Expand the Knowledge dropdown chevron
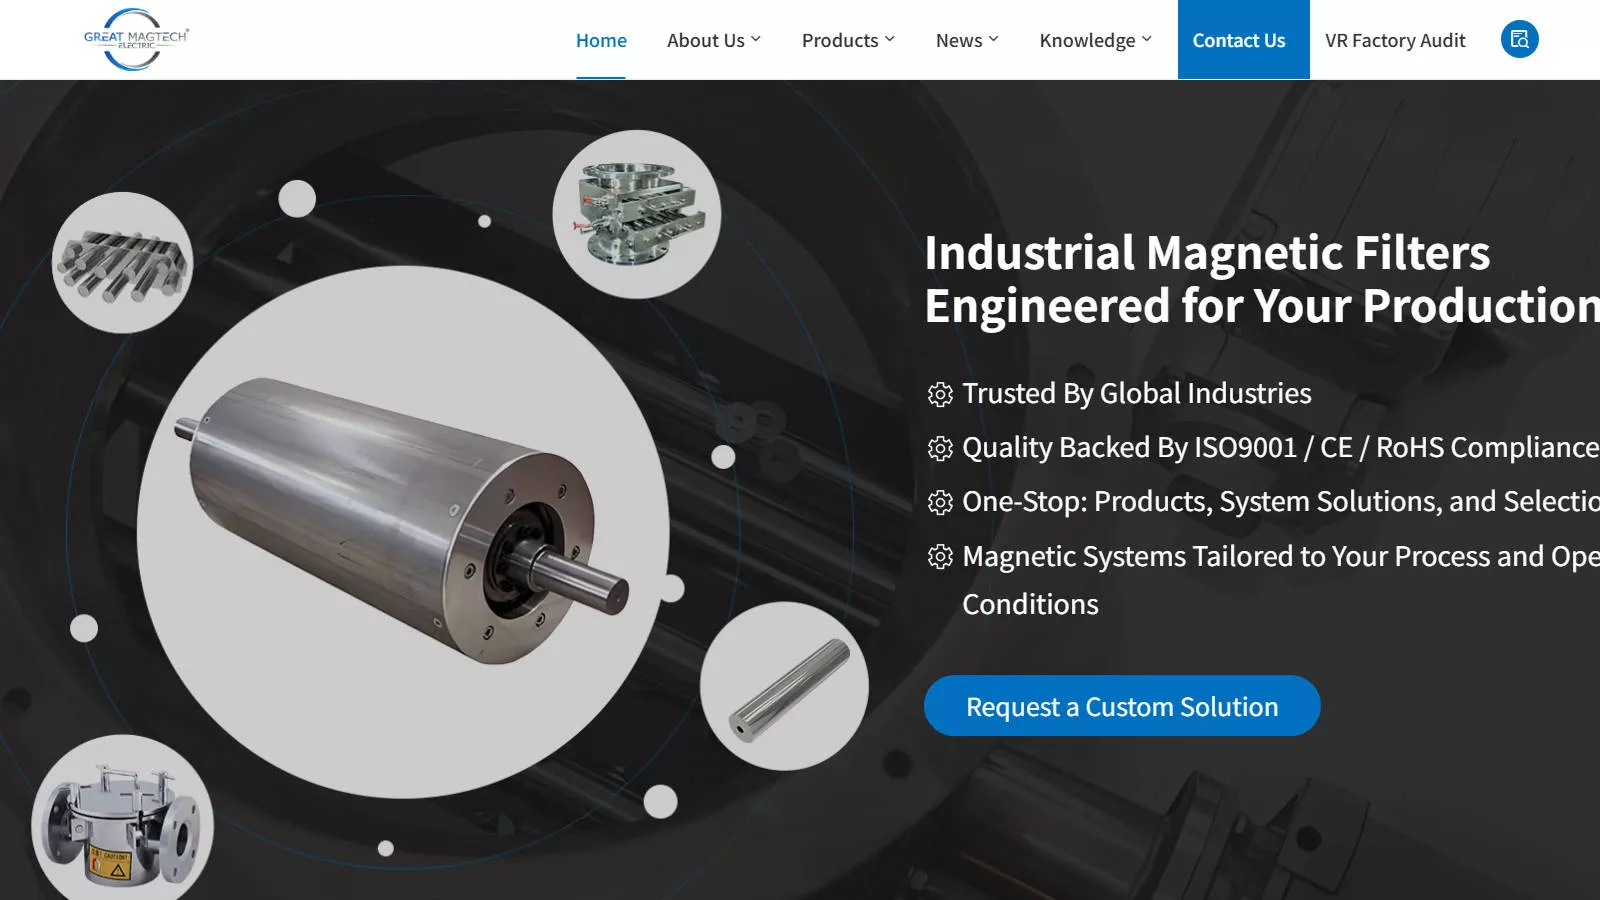1600x900 pixels. 1147,39
